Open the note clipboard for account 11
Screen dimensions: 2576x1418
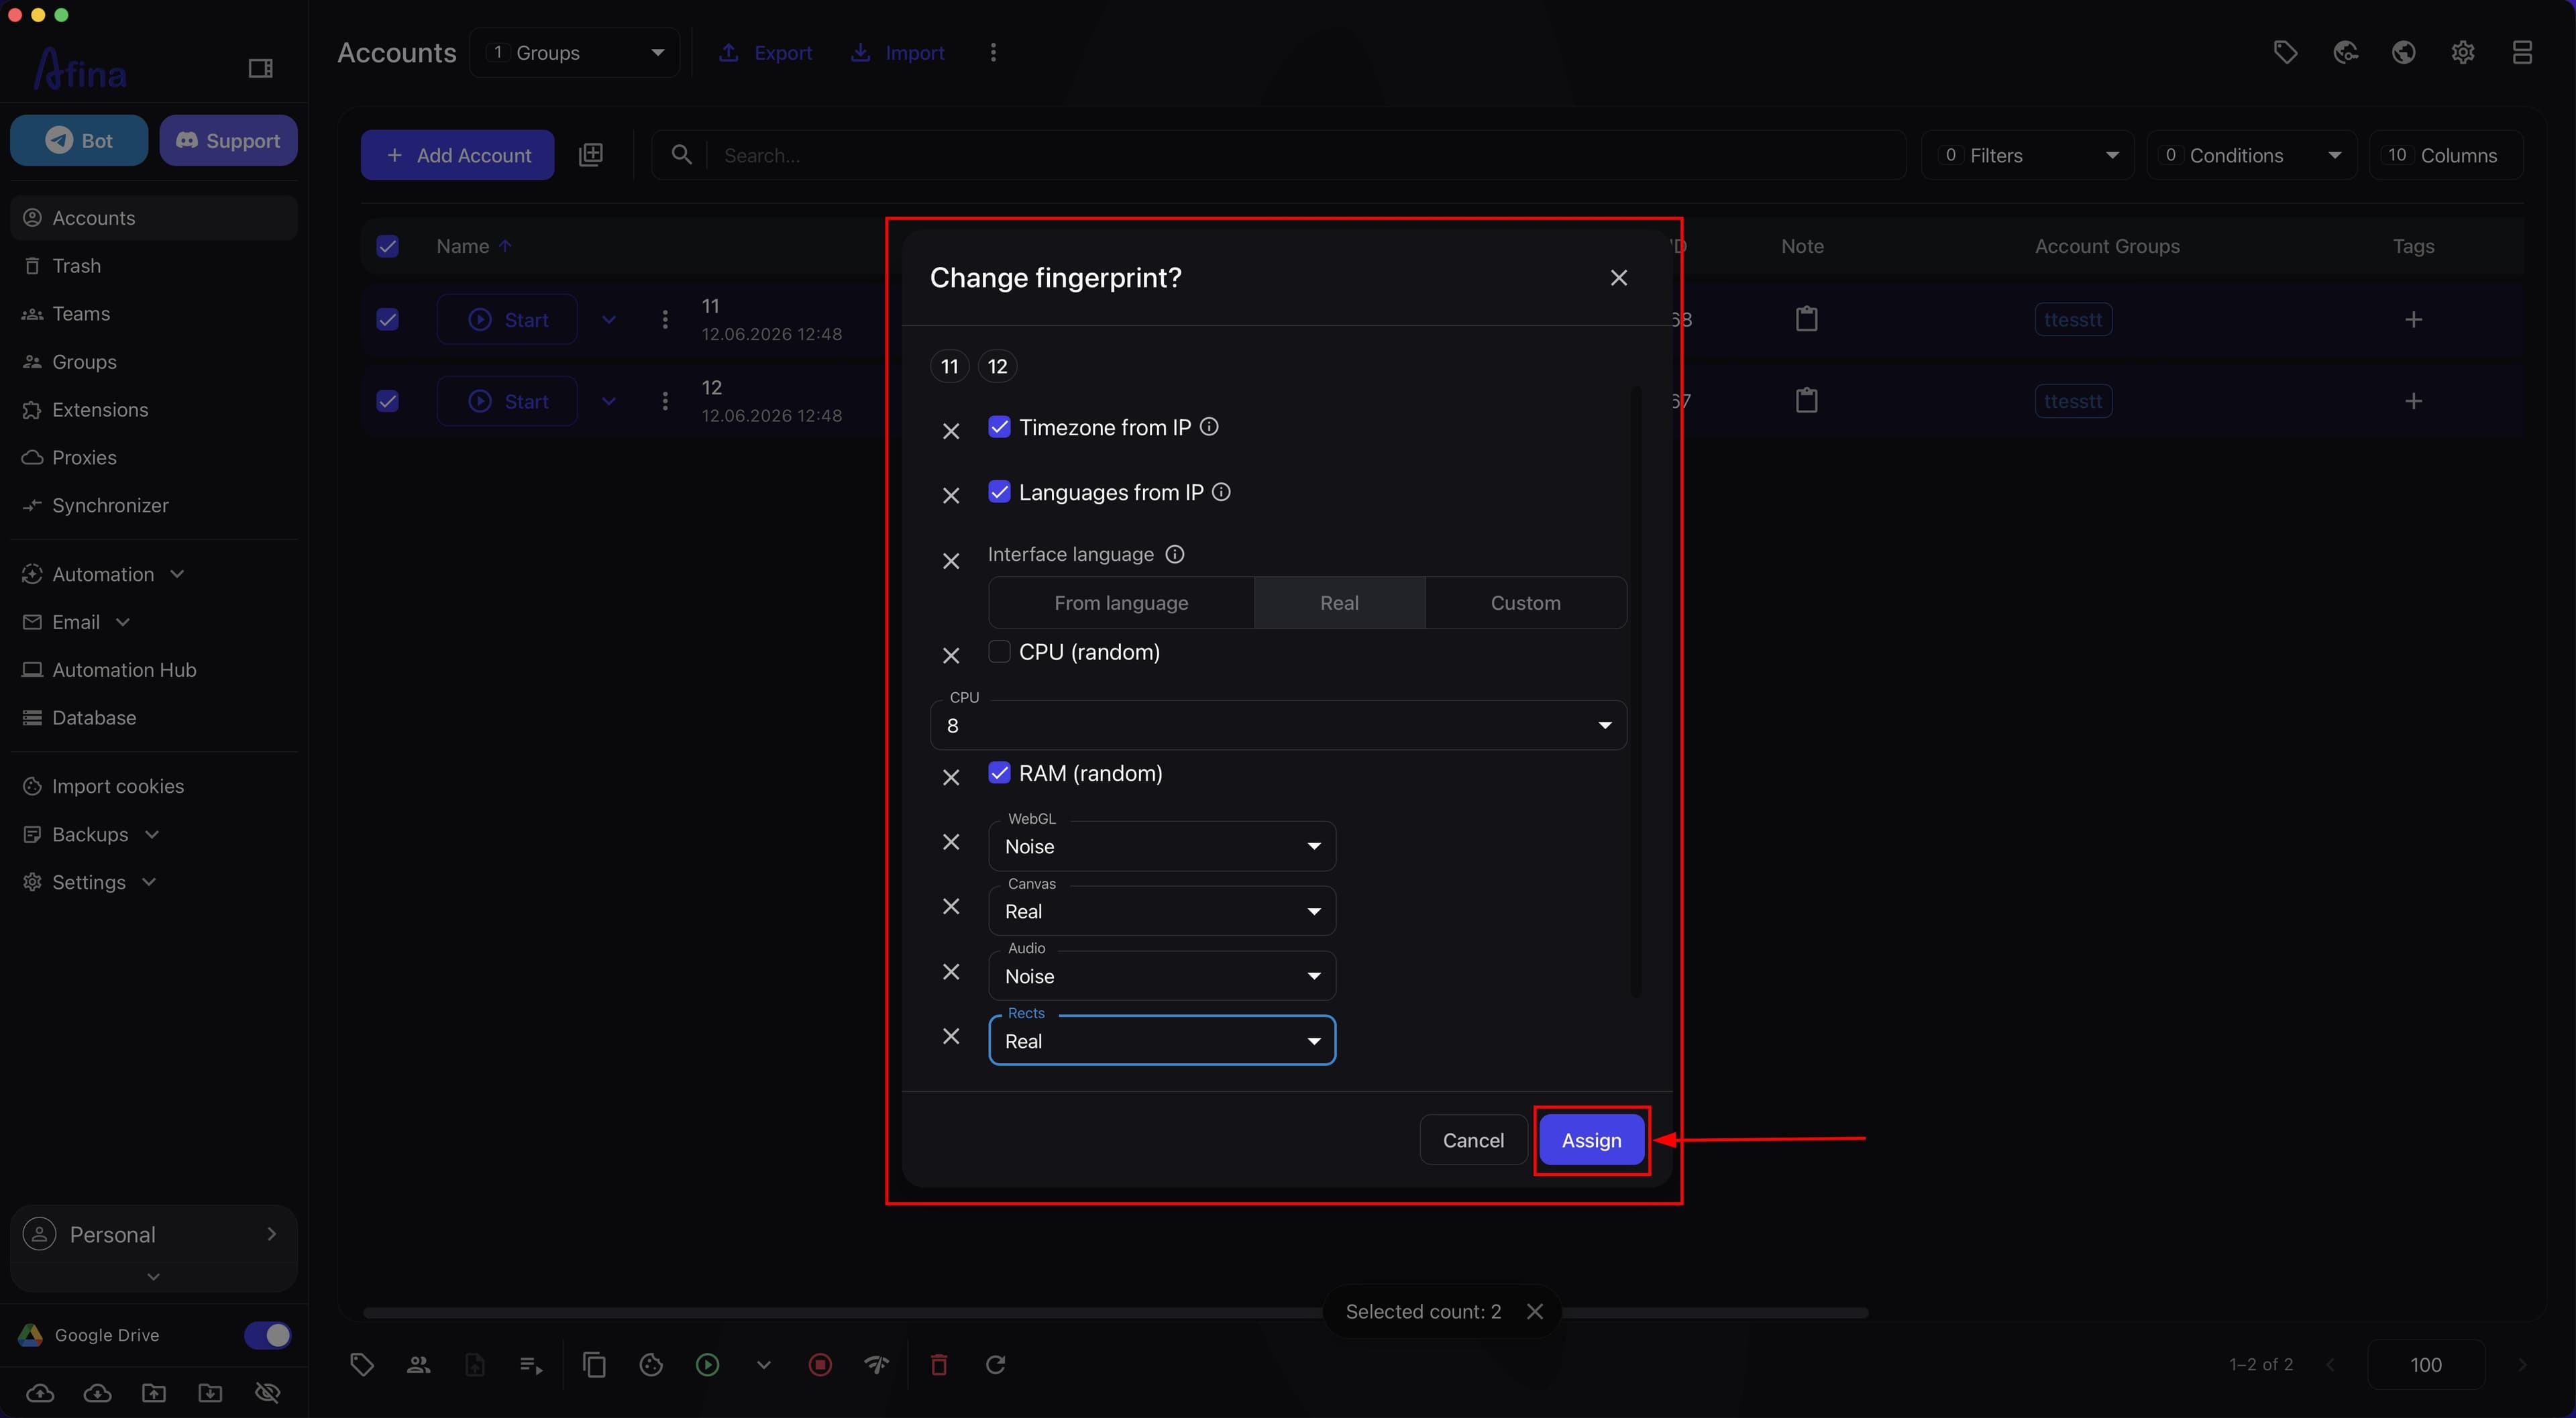(x=1806, y=319)
